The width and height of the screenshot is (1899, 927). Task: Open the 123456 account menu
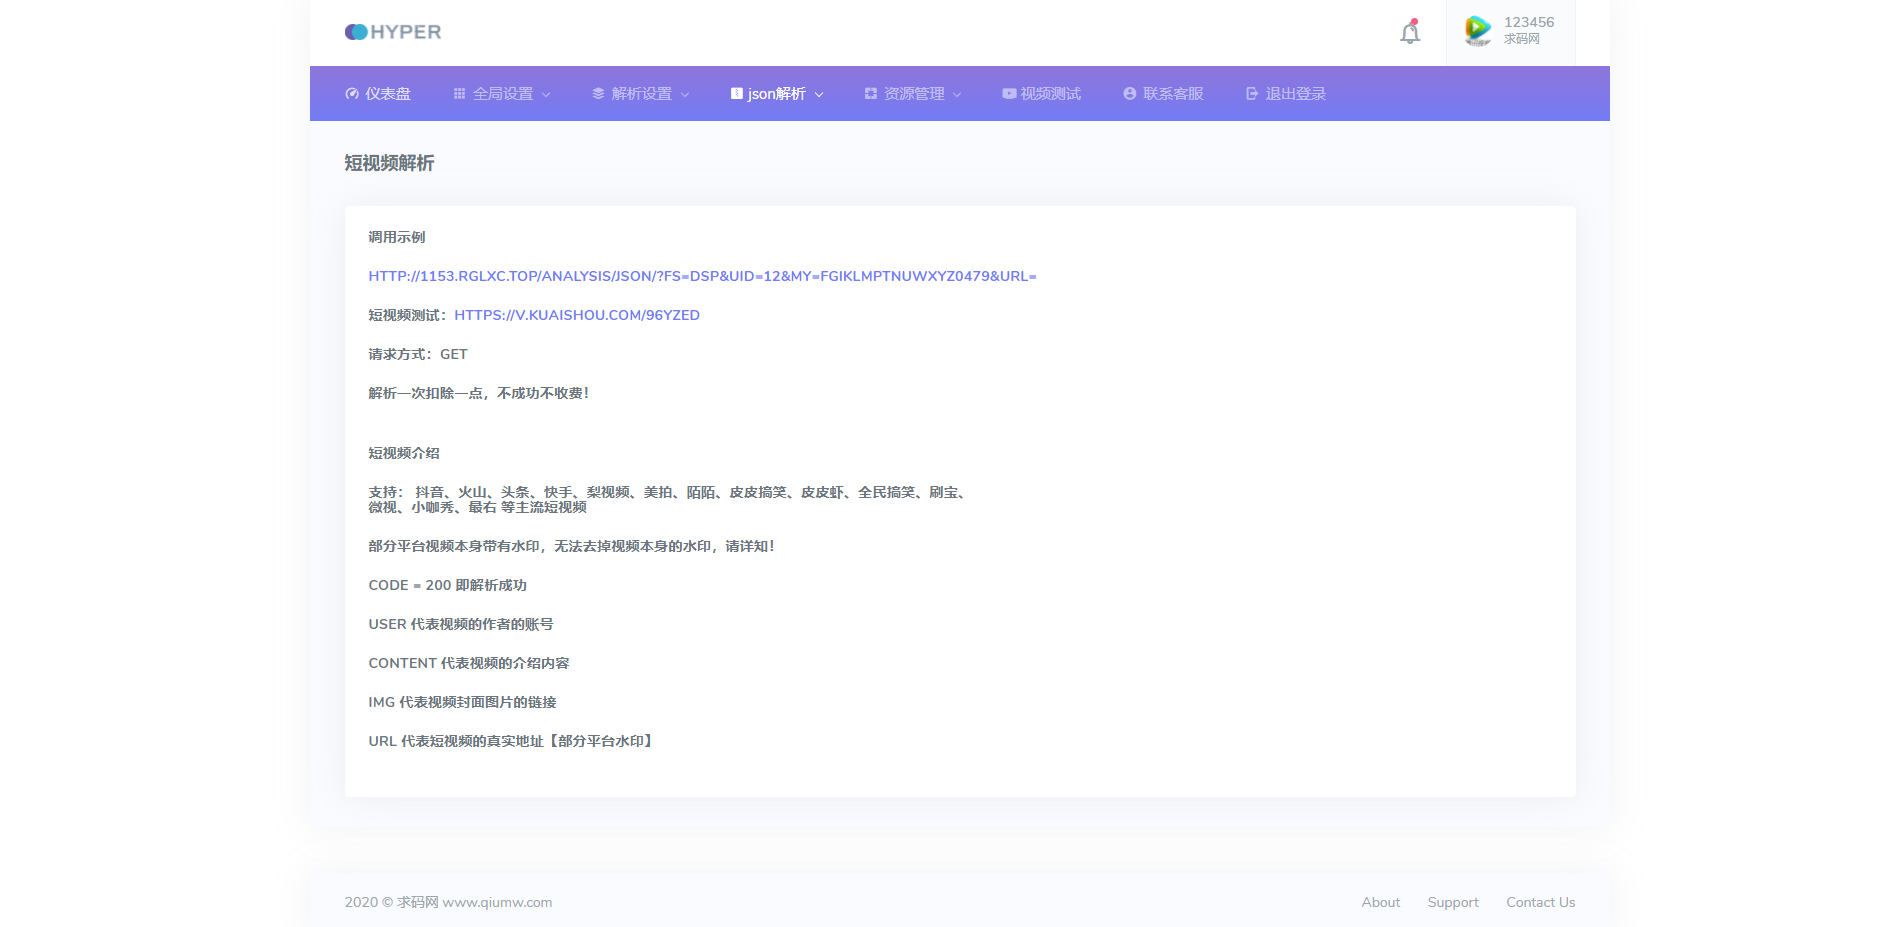[1510, 32]
